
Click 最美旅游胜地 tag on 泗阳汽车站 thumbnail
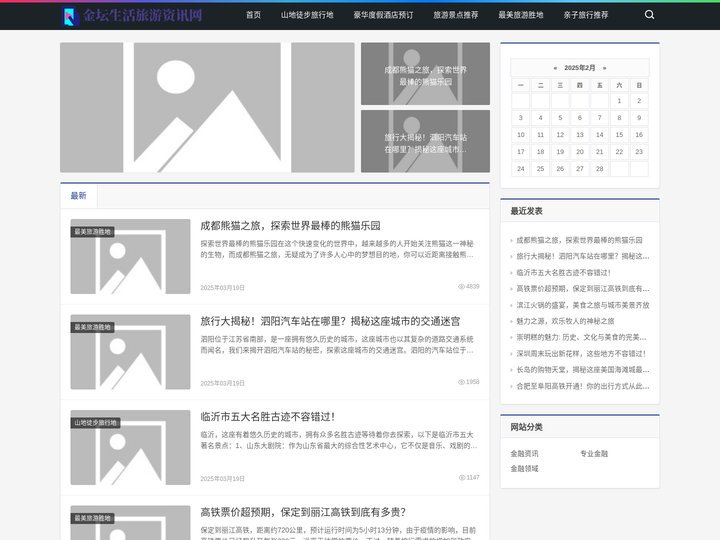(92, 327)
